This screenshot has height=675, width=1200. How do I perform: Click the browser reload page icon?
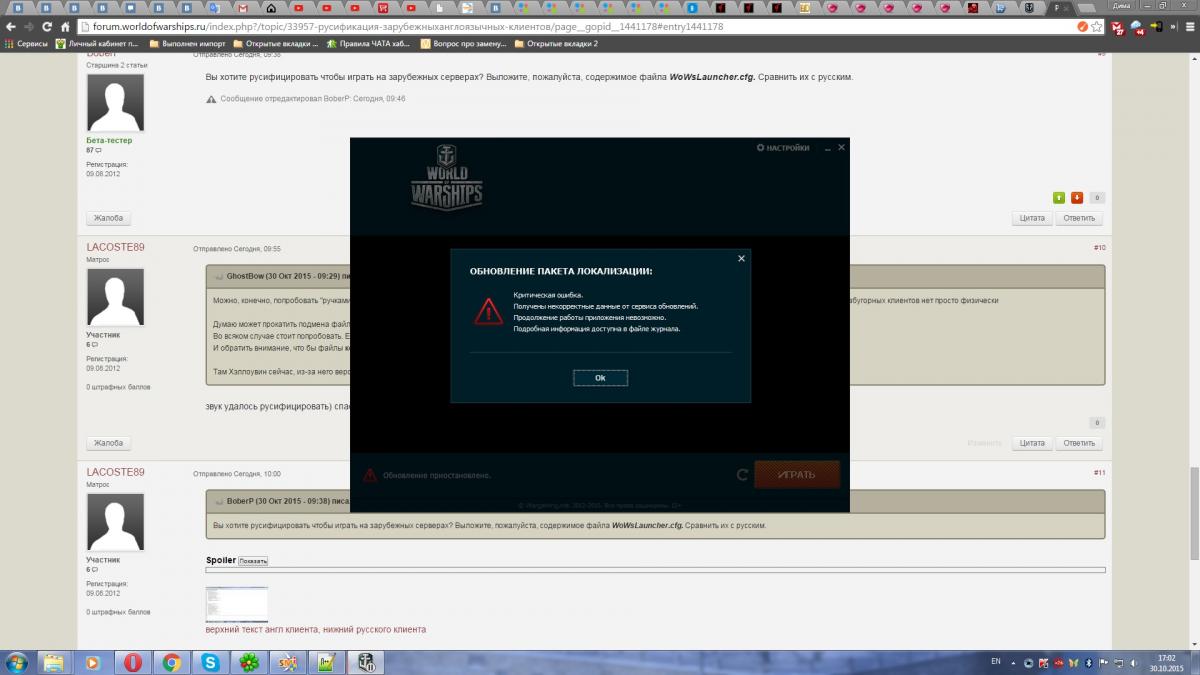47,27
